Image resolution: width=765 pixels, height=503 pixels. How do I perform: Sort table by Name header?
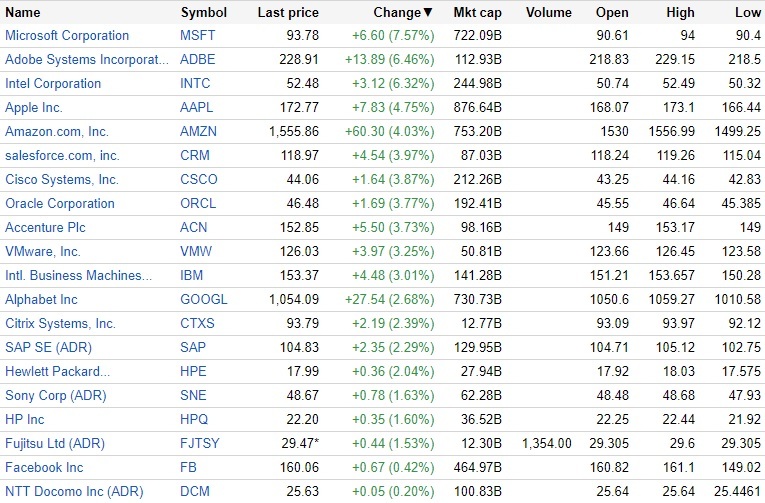[23, 13]
